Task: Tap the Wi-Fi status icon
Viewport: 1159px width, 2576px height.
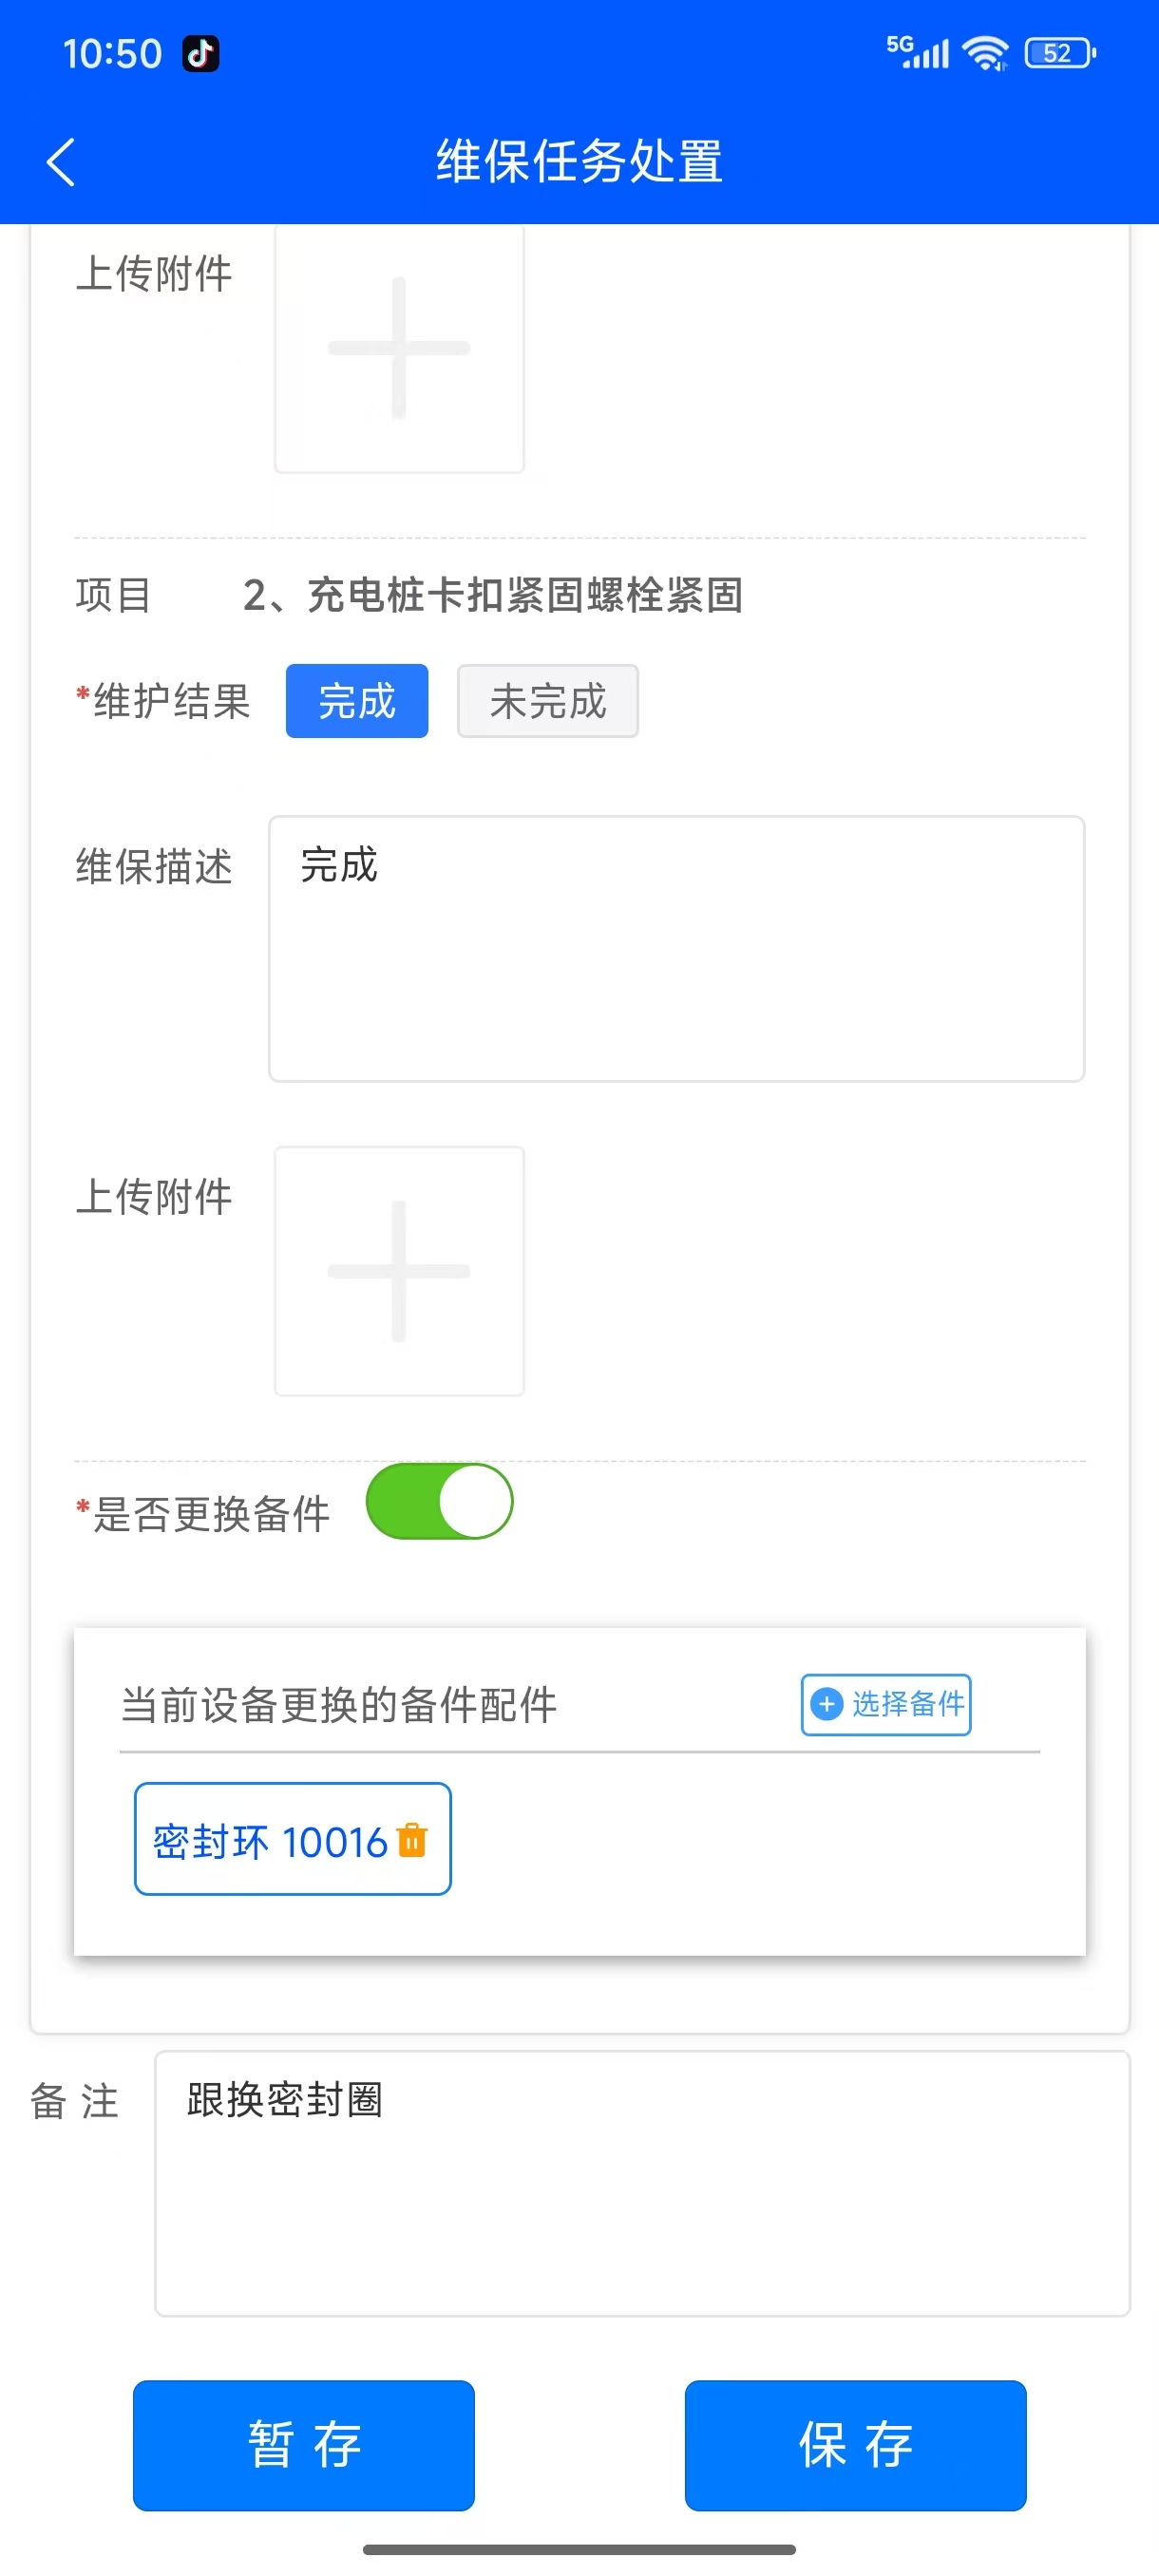Action: [x=985, y=53]
